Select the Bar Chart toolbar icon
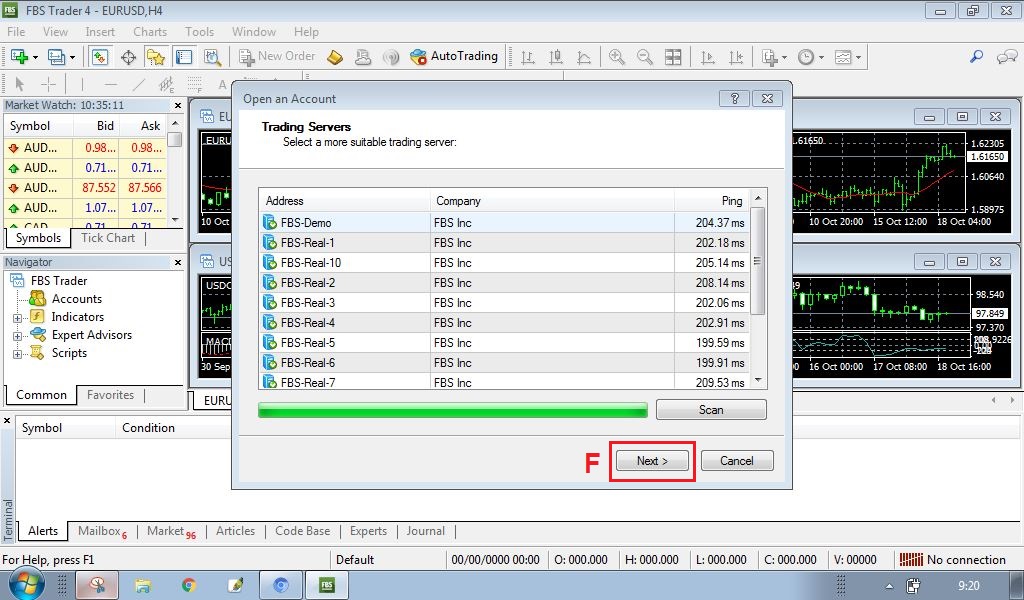This screenshot has width=1024, height=600. (x=528, y=57)
